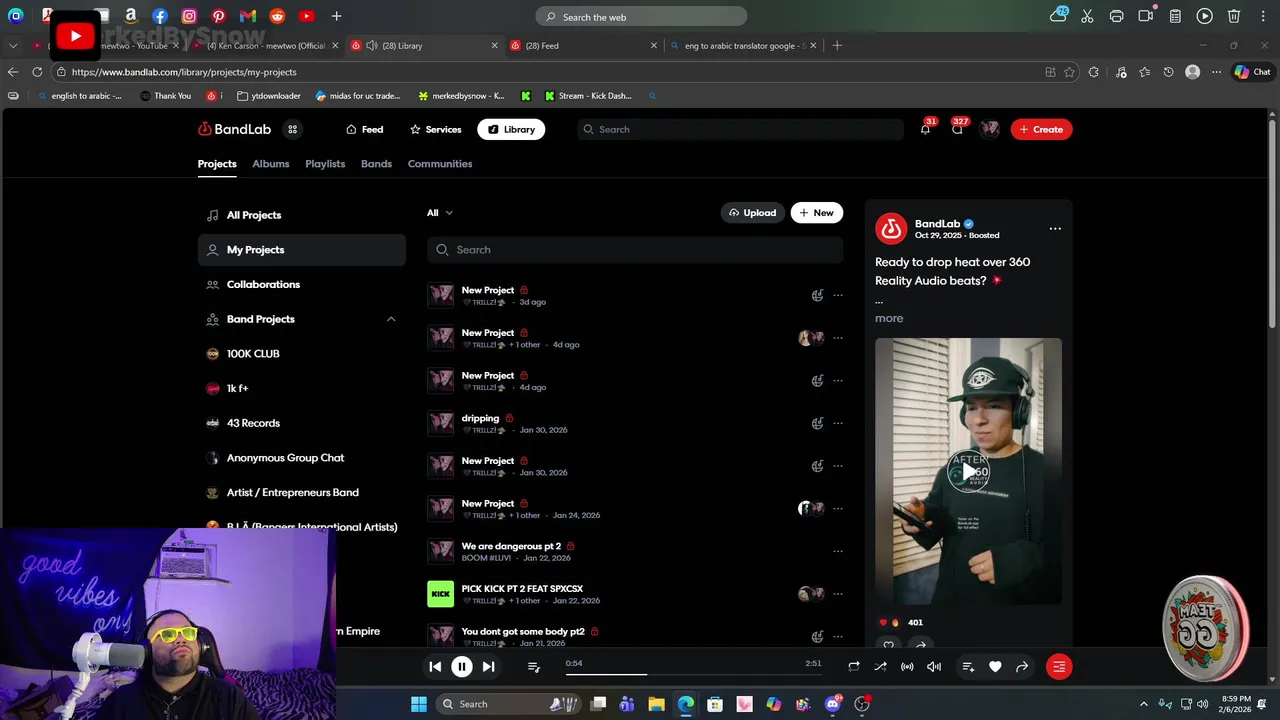
Task: Switch to the Albums tab
Action: 271,164
